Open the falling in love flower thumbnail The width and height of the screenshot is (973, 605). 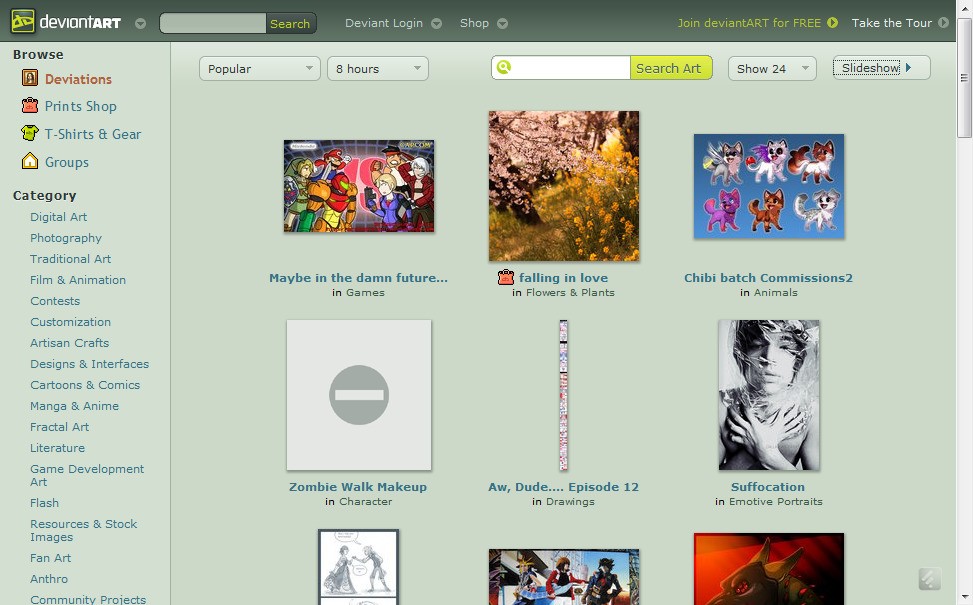(x=563, y=186)
